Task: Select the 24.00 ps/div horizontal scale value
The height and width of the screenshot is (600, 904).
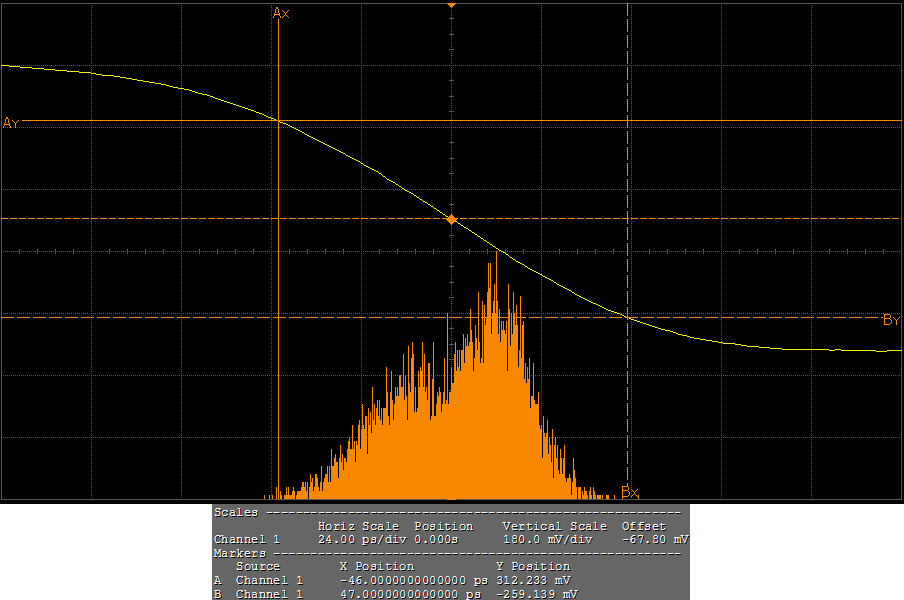Action: point(358,539)
